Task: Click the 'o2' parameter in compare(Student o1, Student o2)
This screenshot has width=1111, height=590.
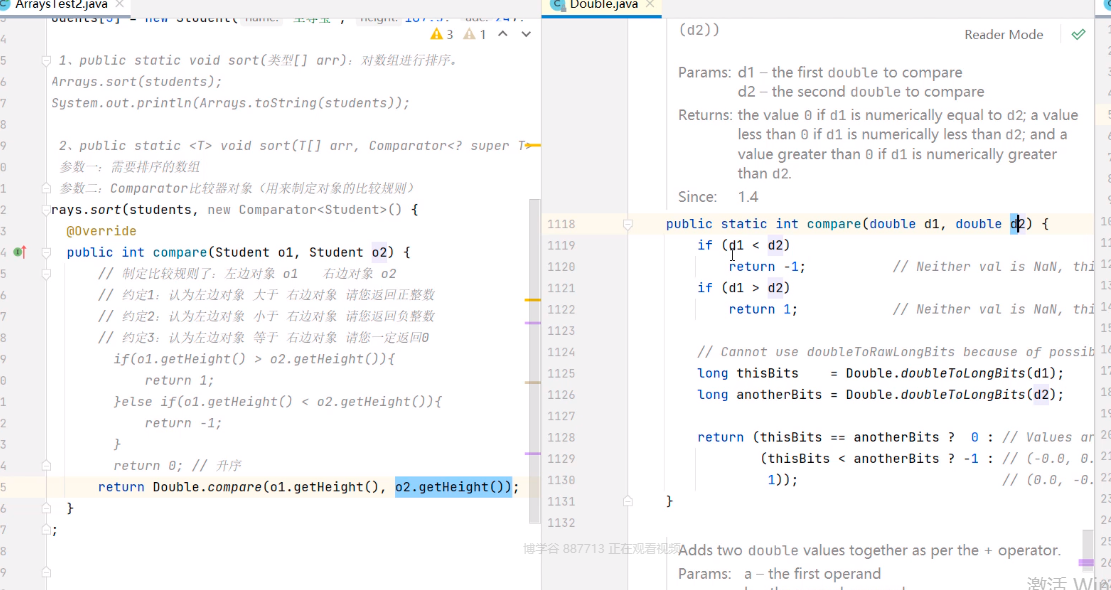Action: pos(380,252)
